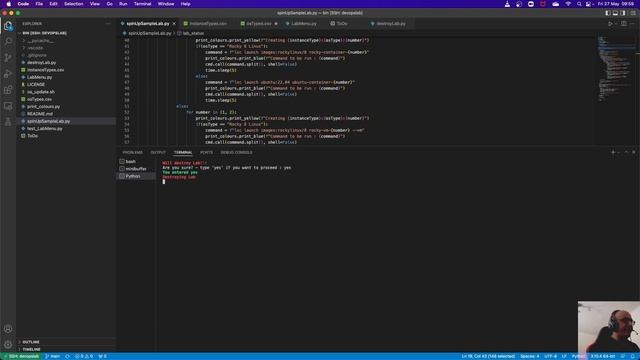This screenshot has width=640, height=360.
Task: Switch to the destroyLab.py editor tab
Action: click(391, 24)
